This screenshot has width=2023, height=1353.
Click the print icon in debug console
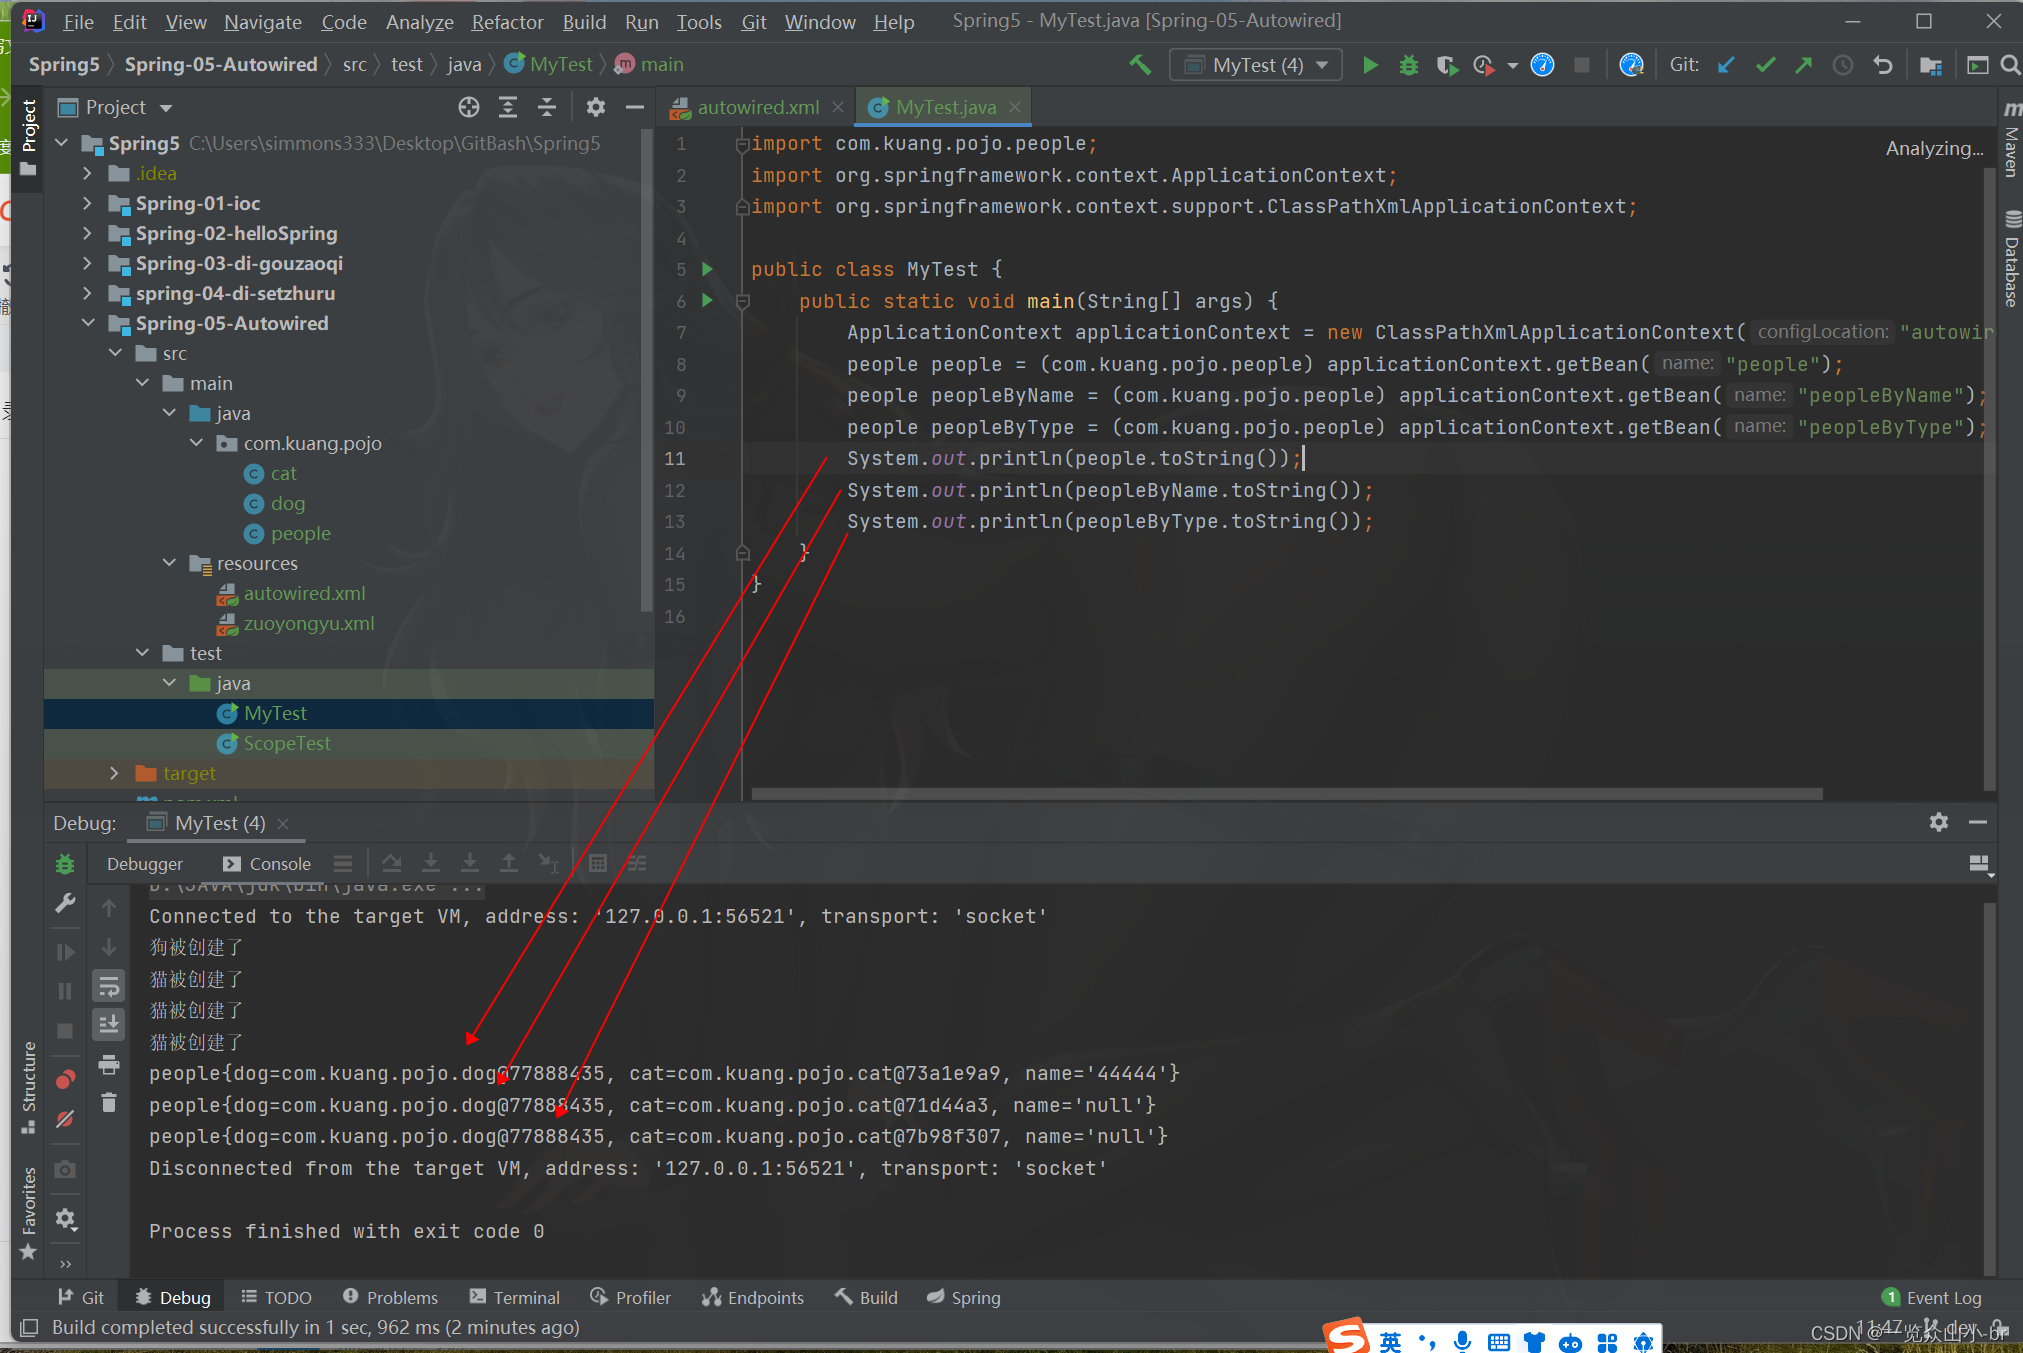click(109, 1065)
